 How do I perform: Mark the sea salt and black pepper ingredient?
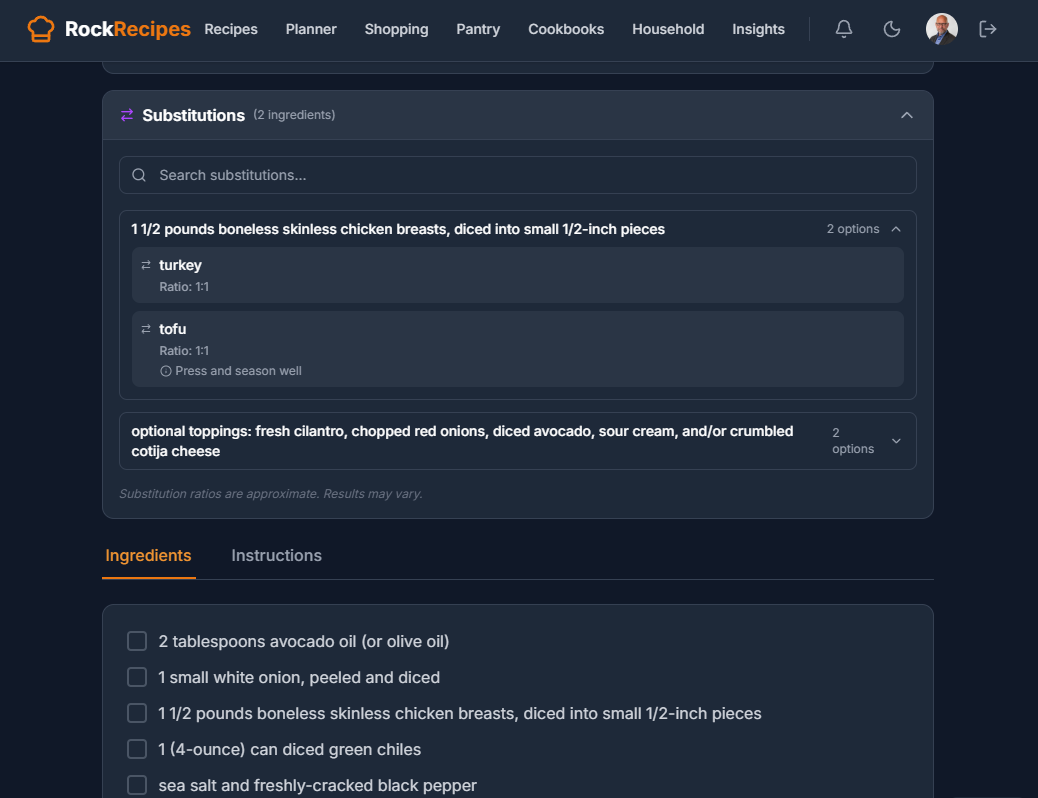137,785
